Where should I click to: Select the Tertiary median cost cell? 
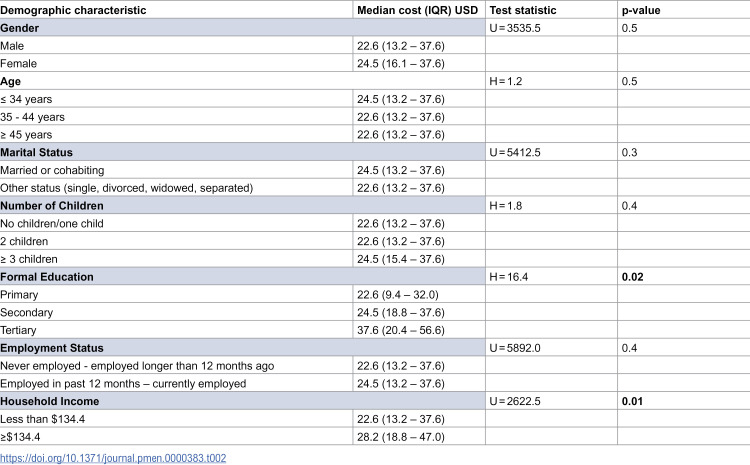419,330
